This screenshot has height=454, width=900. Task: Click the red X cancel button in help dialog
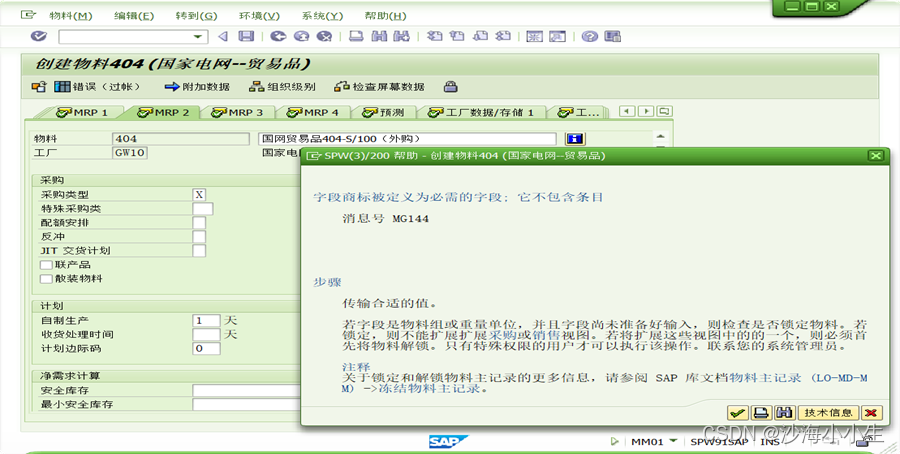point(872,413)
